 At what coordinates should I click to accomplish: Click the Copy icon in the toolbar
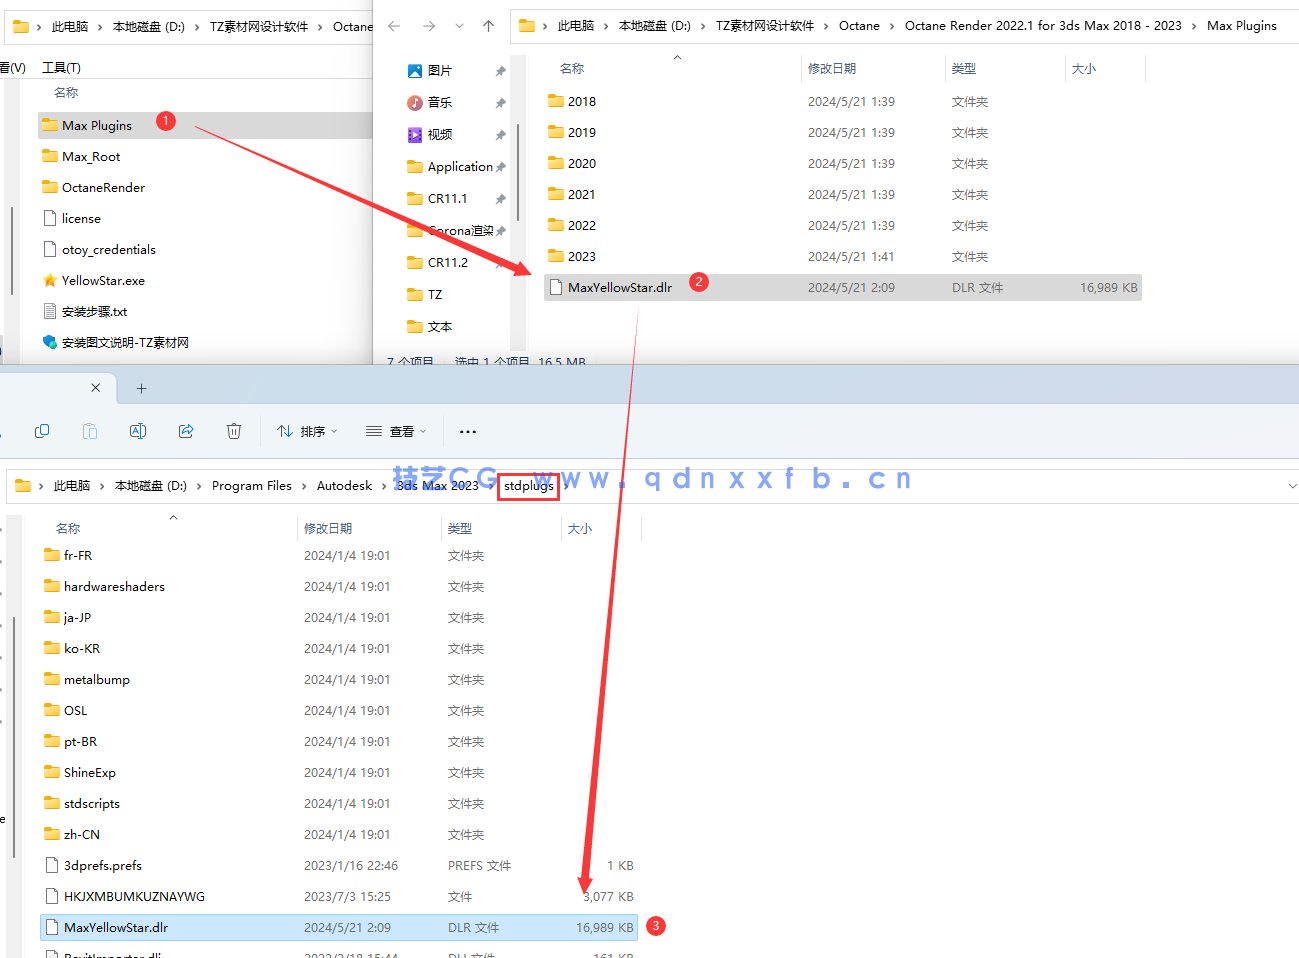pyautogui.click(x=42, y=431)
